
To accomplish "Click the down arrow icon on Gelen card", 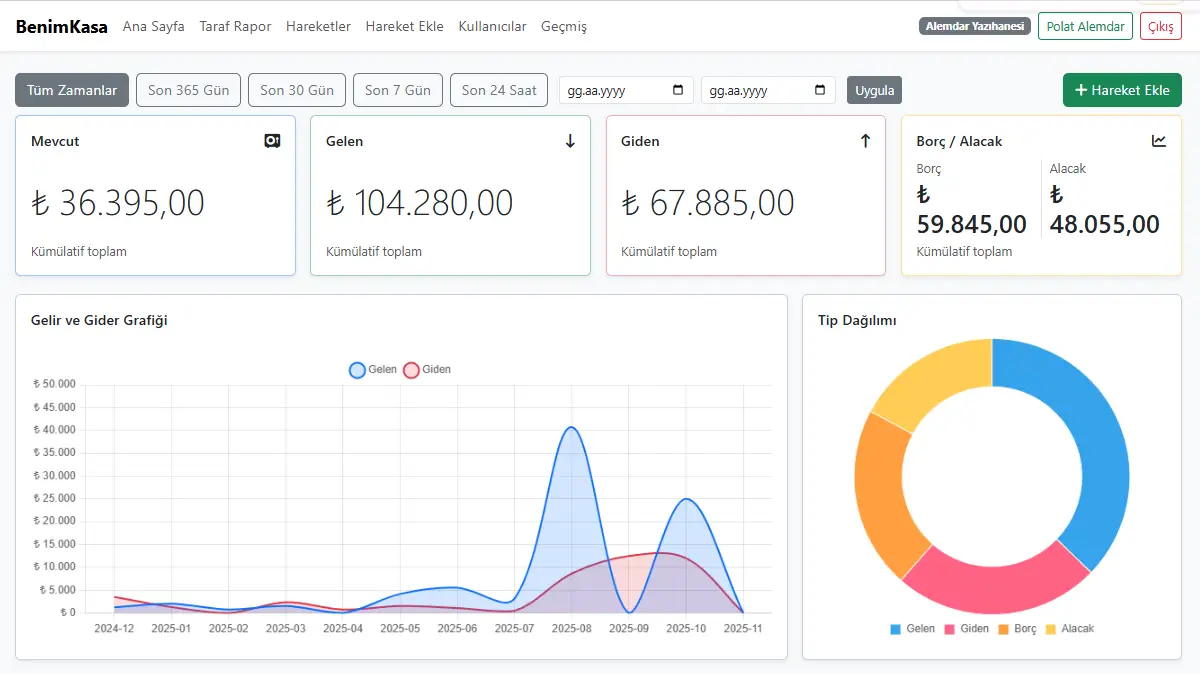I will pyautogui.click(x=570, y=141).
